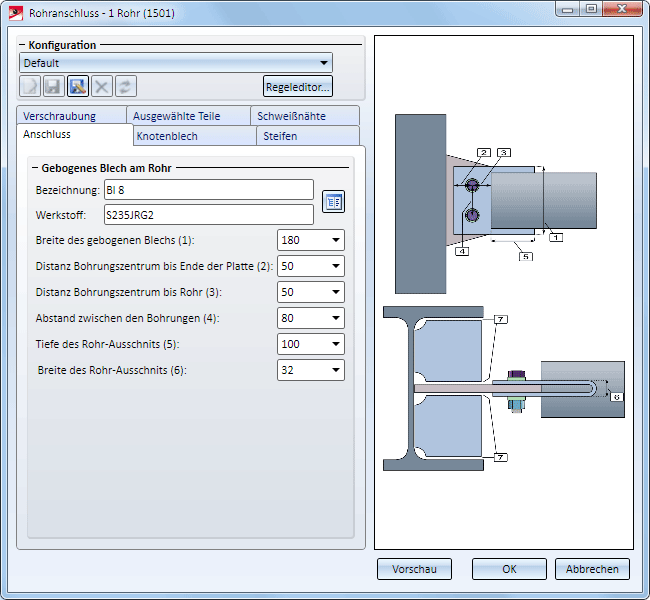The height and width of the screenshot is (600, 650).
Task: Expand Breite des gebogenen Blechs dropdown
Action: (x=334, y=241)
